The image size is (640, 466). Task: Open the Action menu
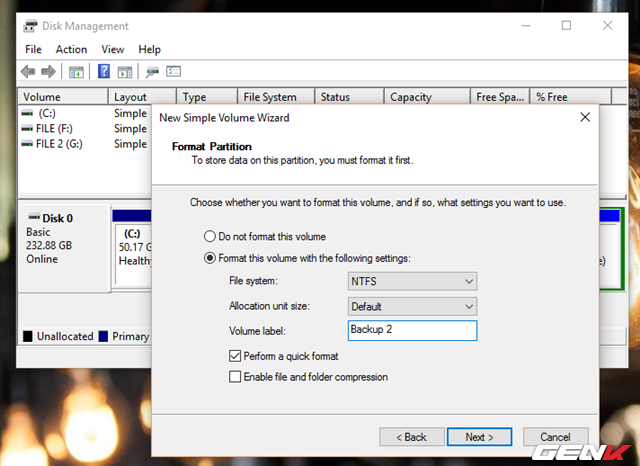tap(71, 49)
